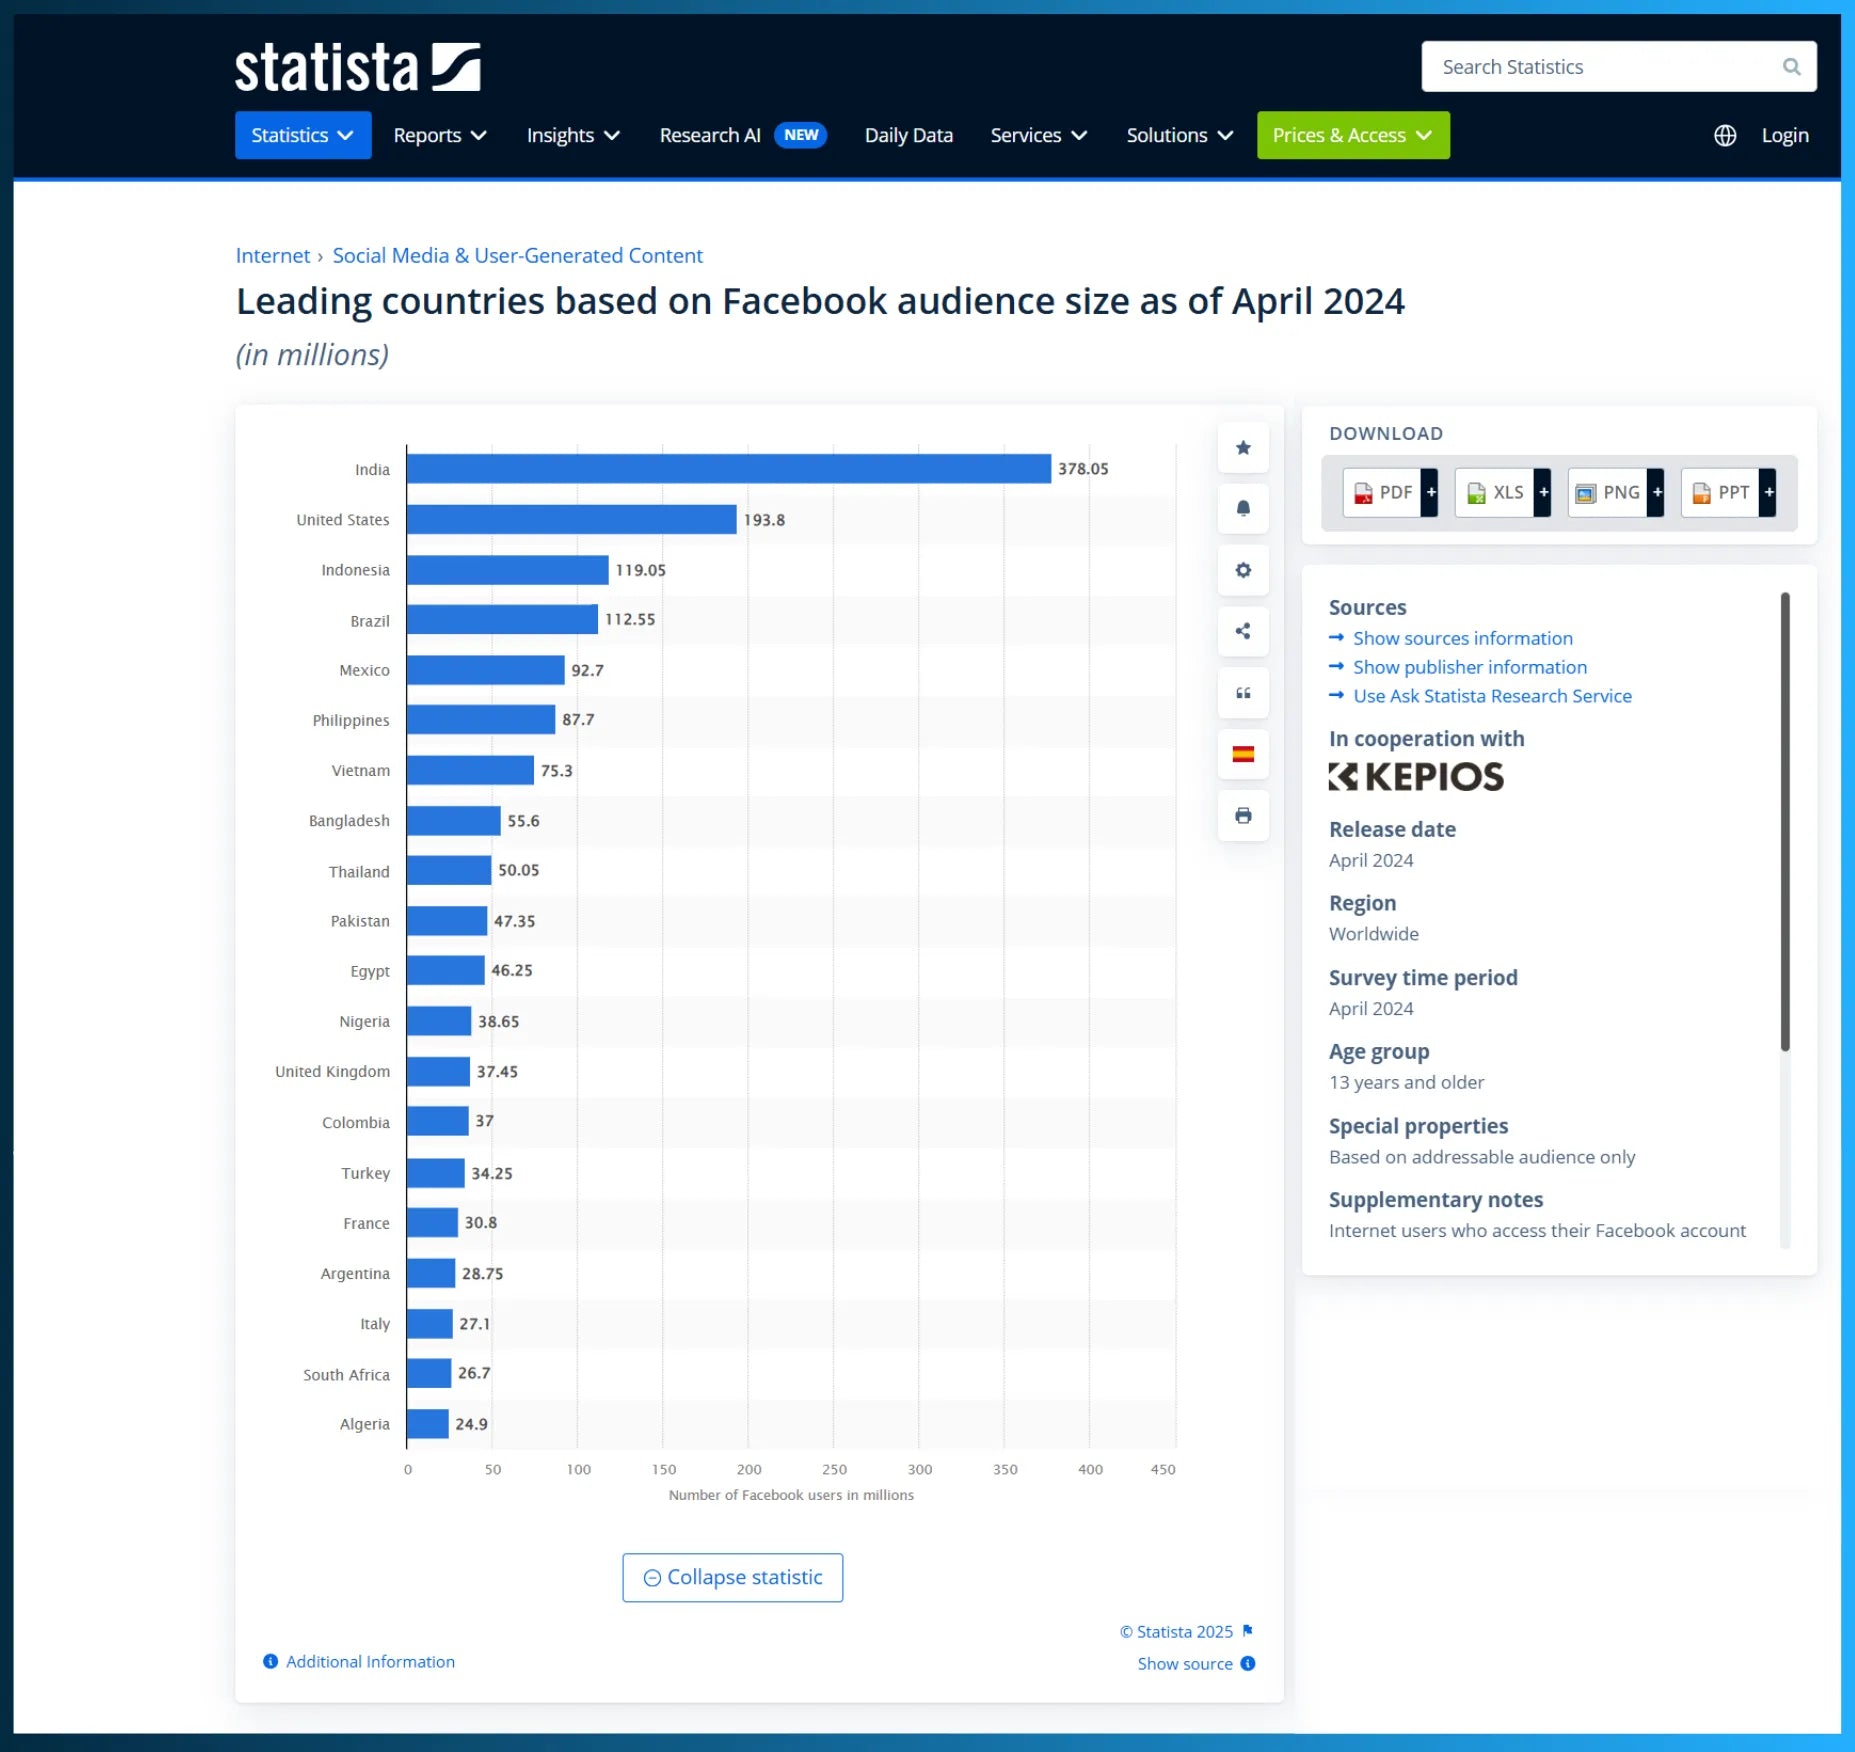Viewport: 1855px width, 1752px height.
Task: Expand the Statistics dropdown menu
Action: click(302, 135)
